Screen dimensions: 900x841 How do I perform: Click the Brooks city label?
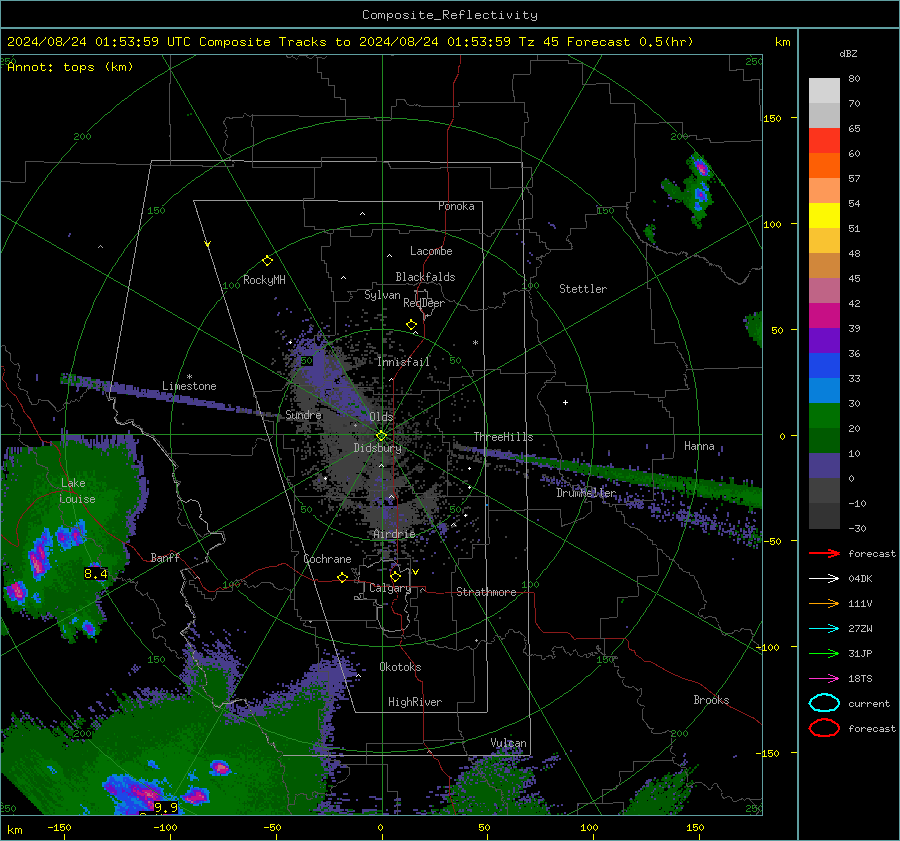click(x=711, y=700)
